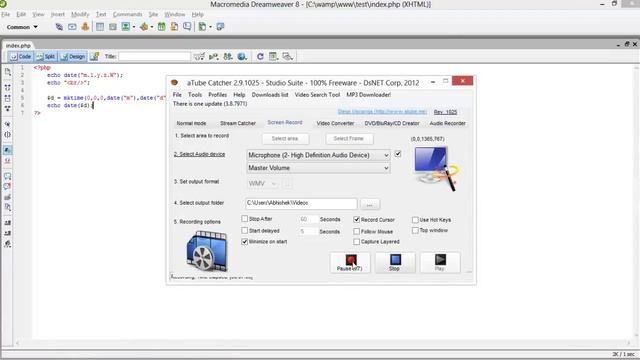Click the Pause recording button
Screen dimensions: 640x360
coord(350,262)
